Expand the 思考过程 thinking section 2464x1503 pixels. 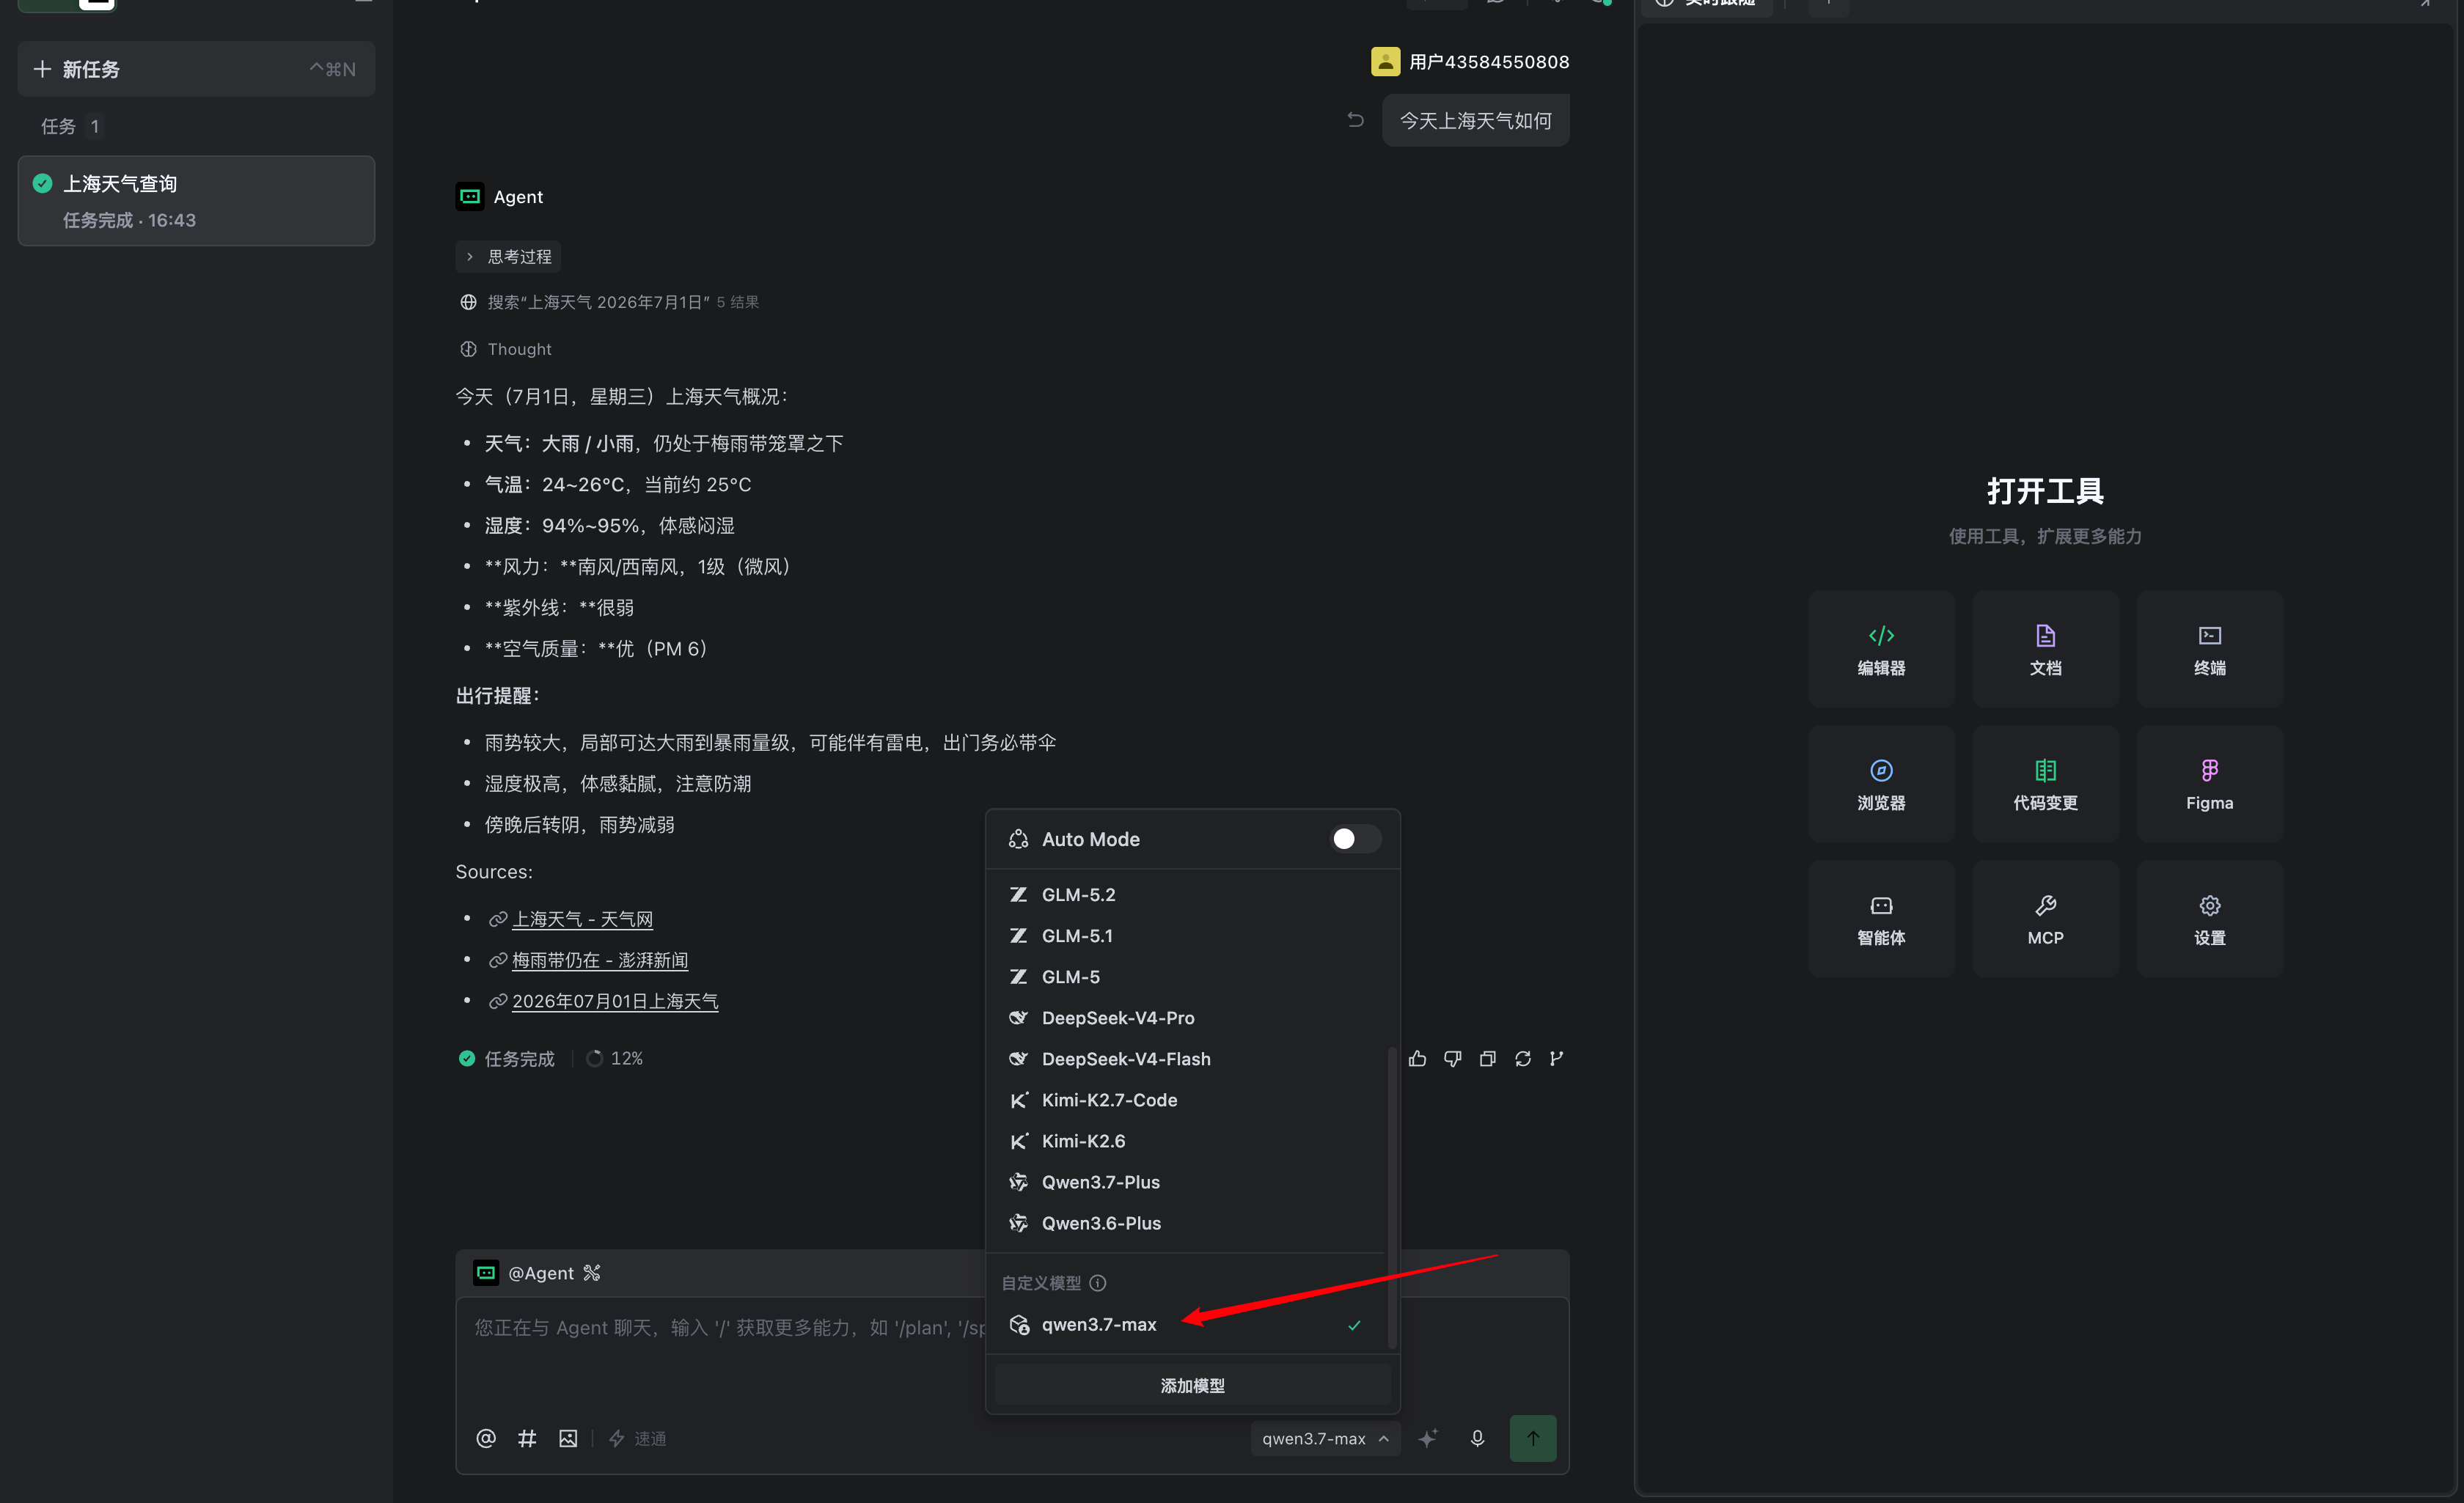pyautogui.click(x=508, y=257)
